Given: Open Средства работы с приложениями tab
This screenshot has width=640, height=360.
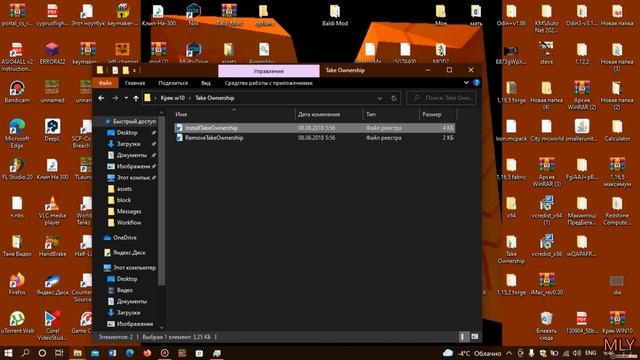Looking at the screenshot, I should coord(269,83).
